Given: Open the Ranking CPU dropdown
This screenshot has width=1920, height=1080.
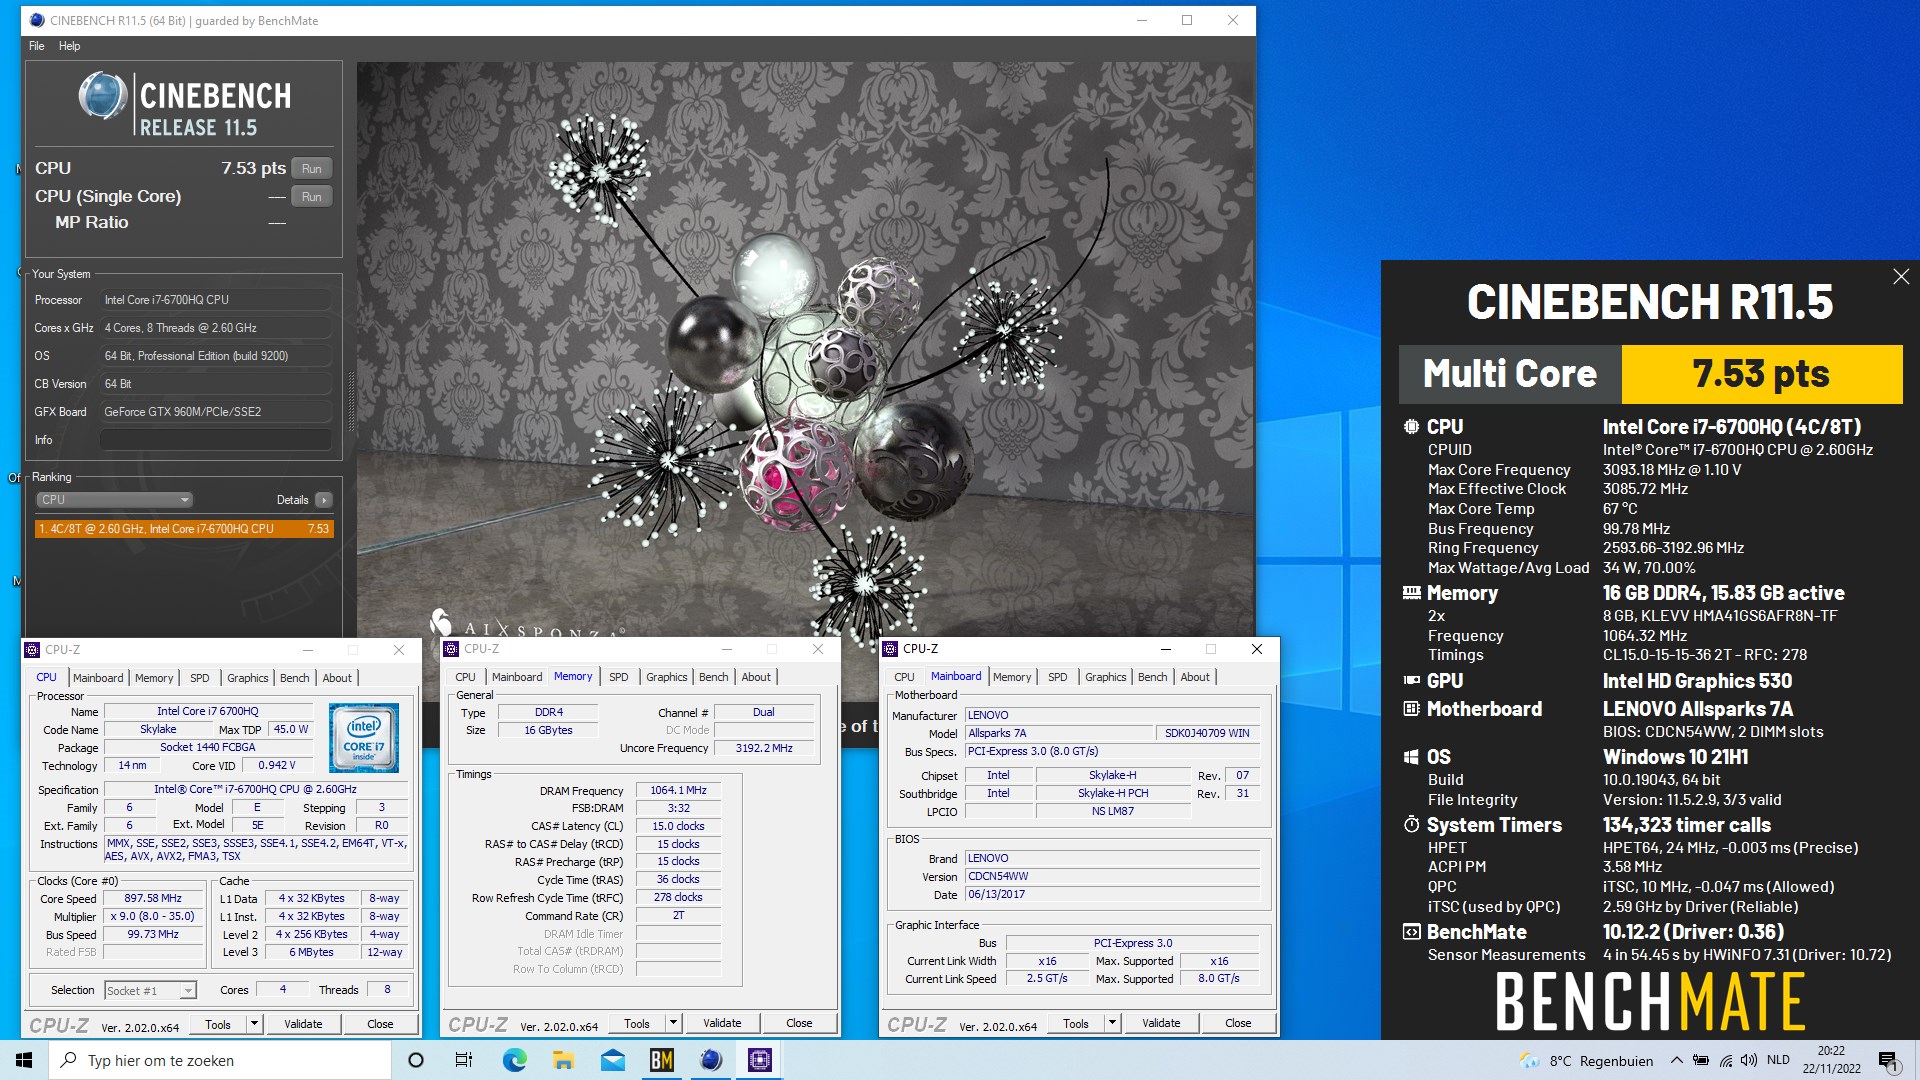Looking at the screenshot, I should click(114, 500).
